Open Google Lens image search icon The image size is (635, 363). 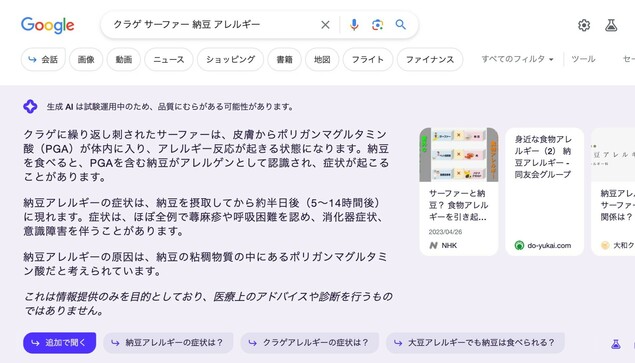(377, 25)
